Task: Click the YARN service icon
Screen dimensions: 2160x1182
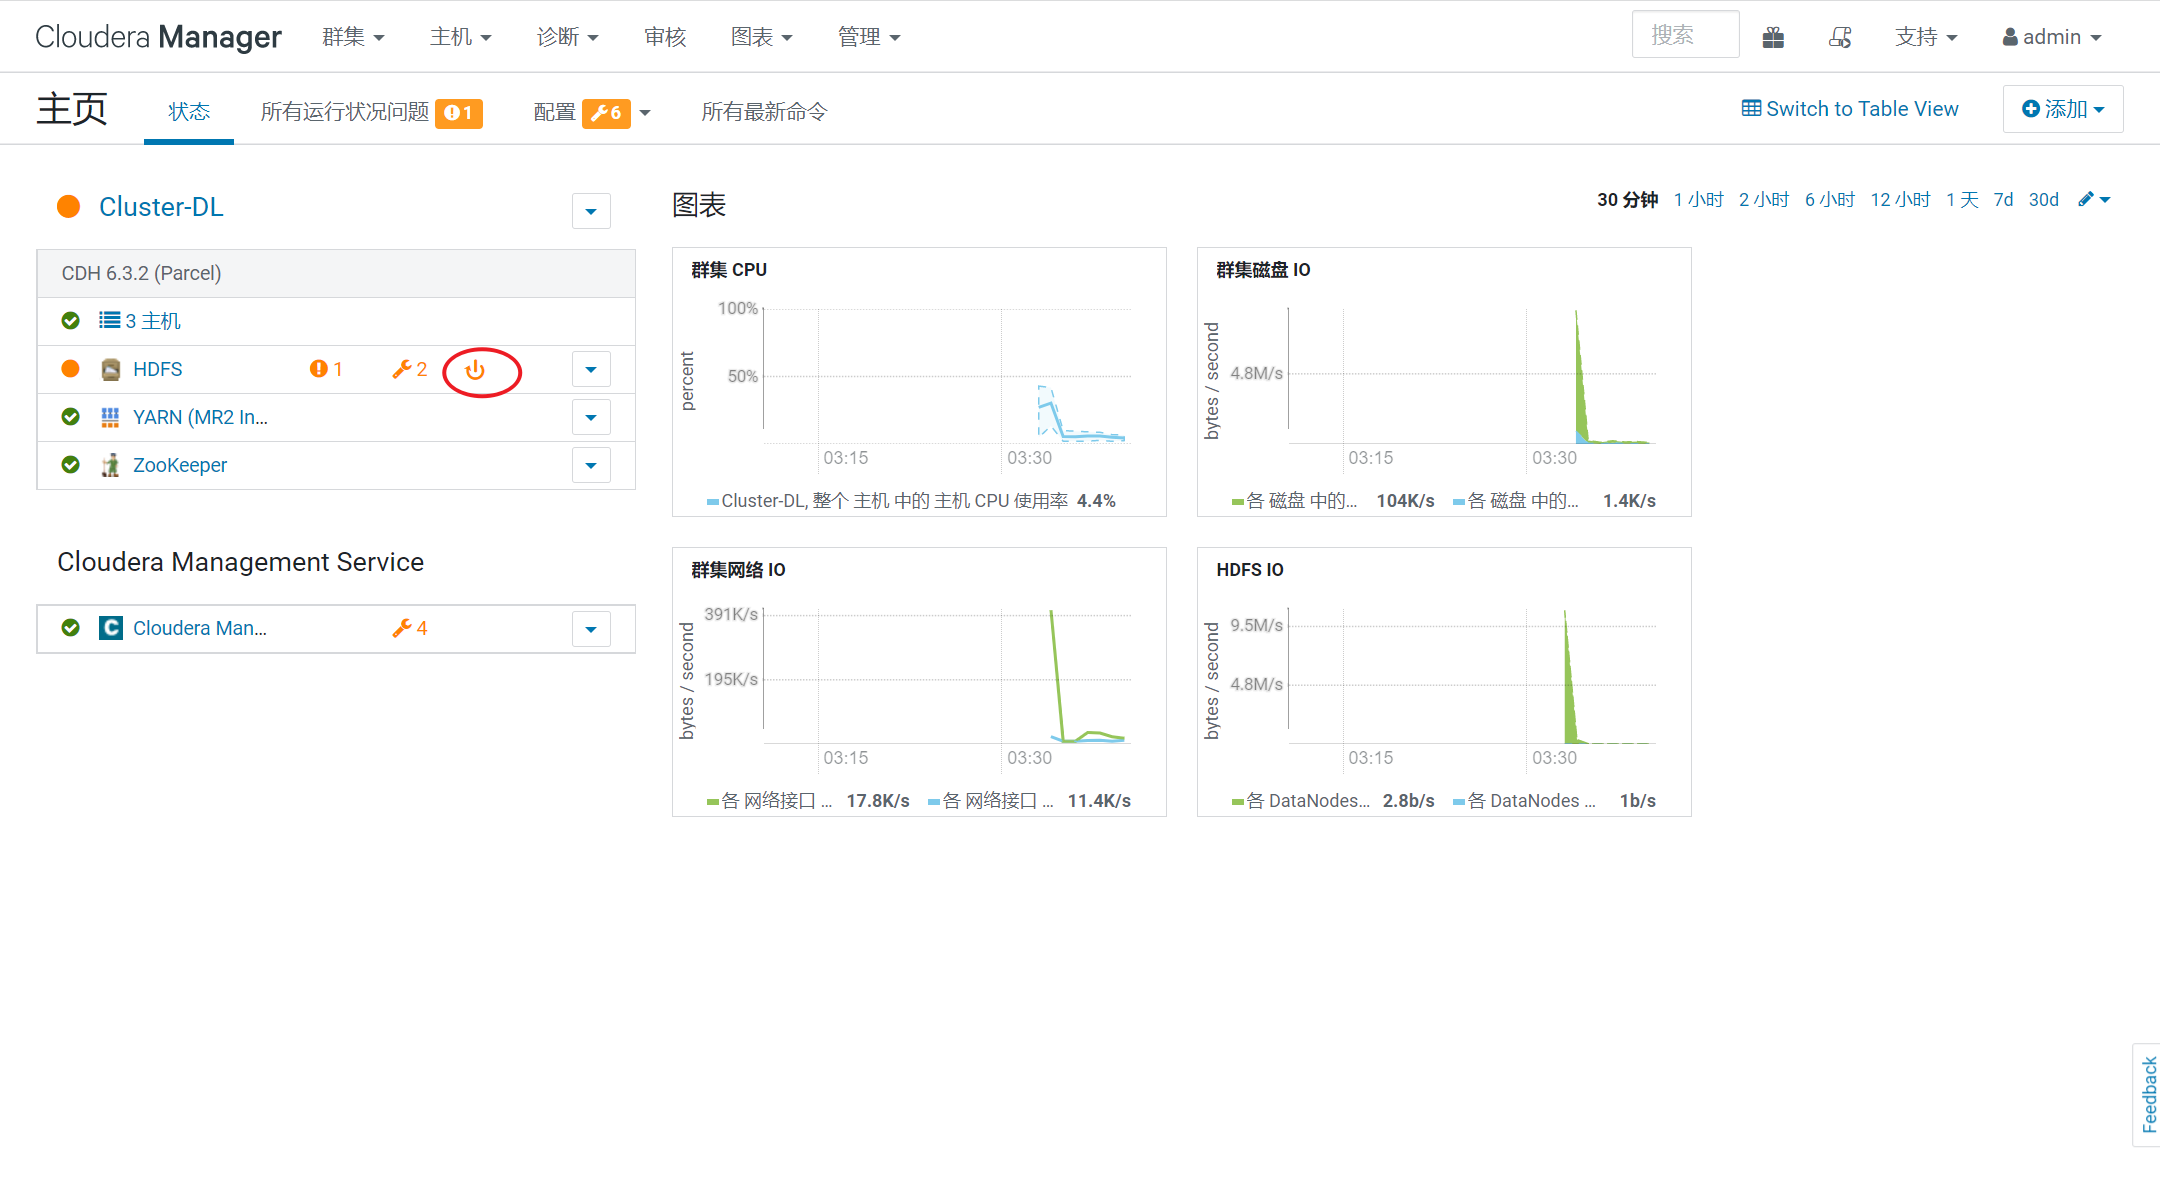Action: click(x=110, y=417)
